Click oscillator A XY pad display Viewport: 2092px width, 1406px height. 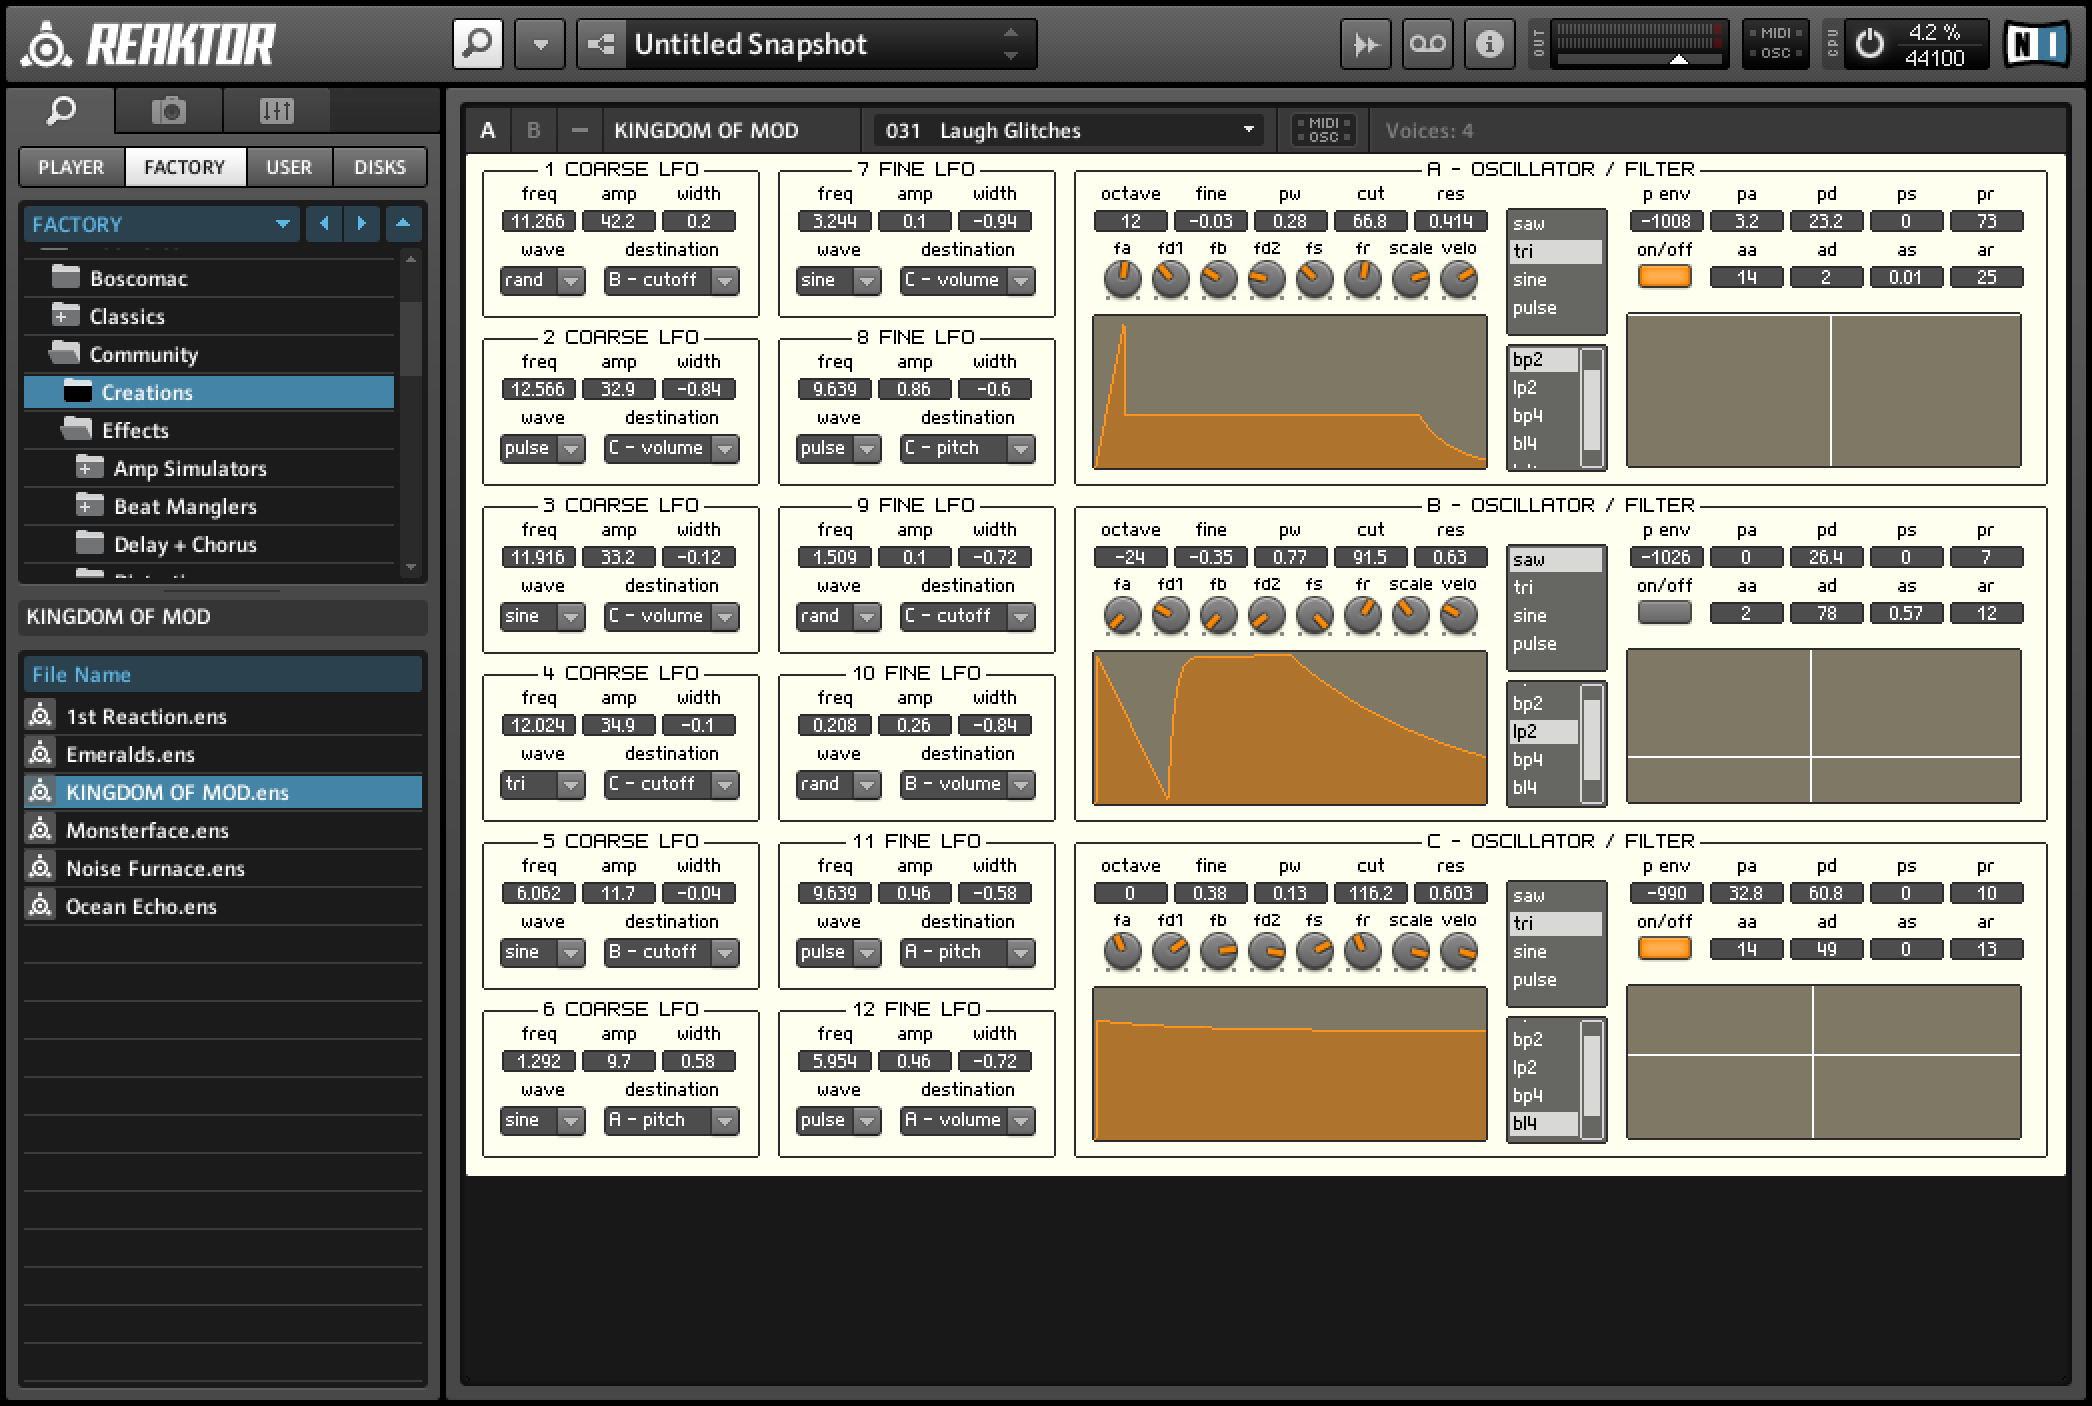click(x=1824, y=390)
